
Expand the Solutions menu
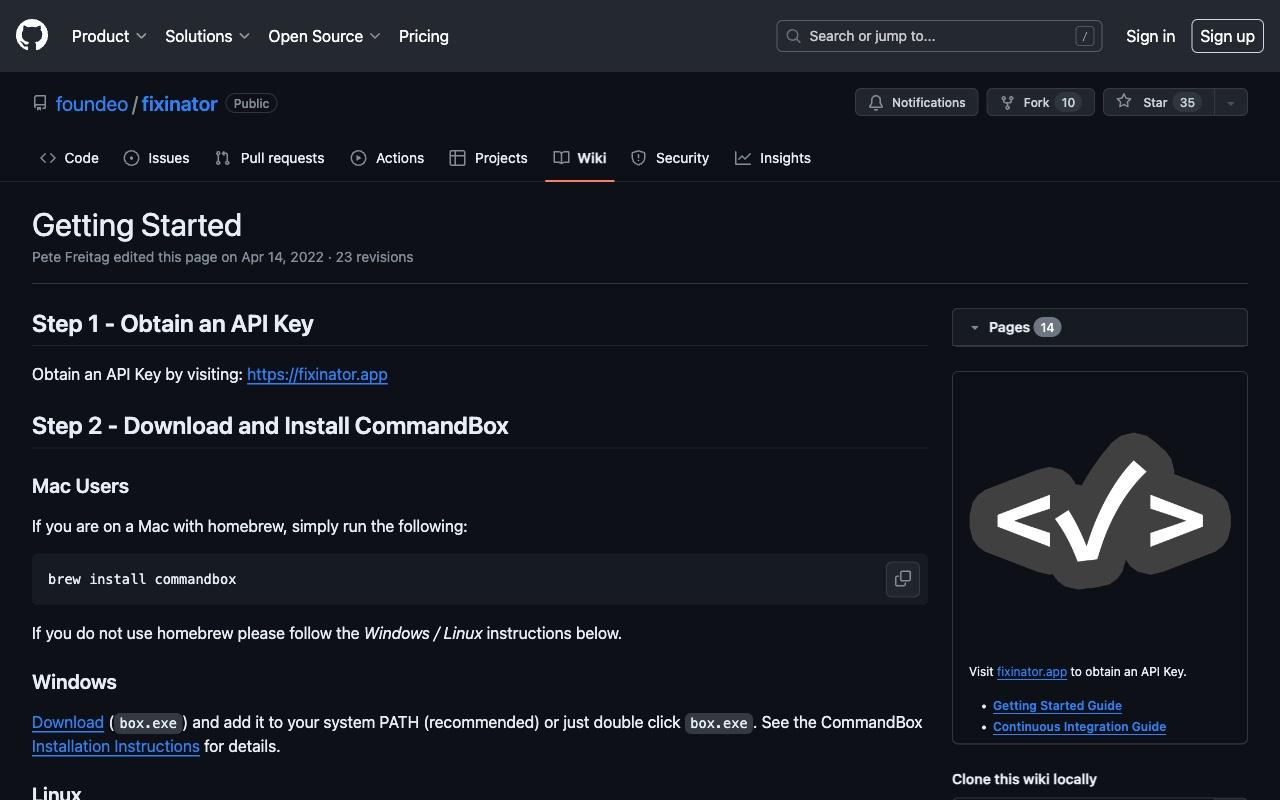click(x=207, y=36)
